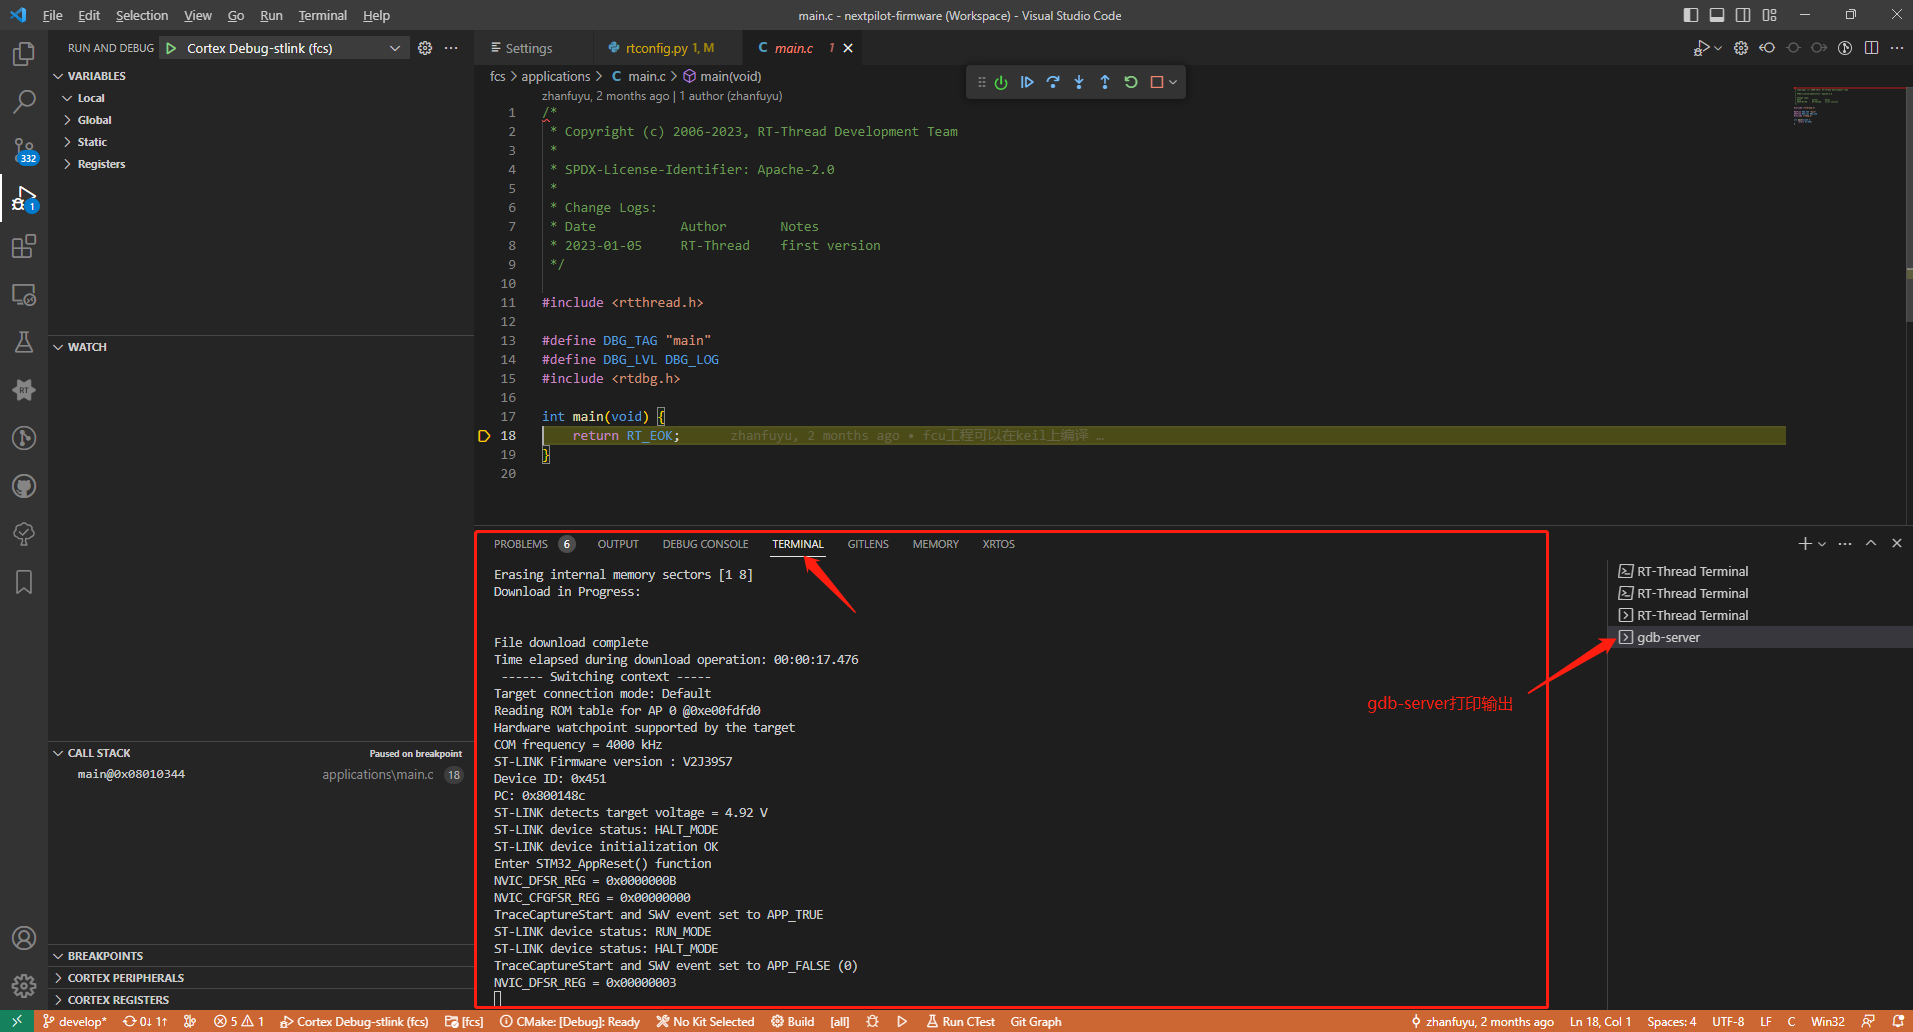1913x1032 pixels.
Task: Click UTF-8 encoding in status bar
Action: click(1728, 1021)
